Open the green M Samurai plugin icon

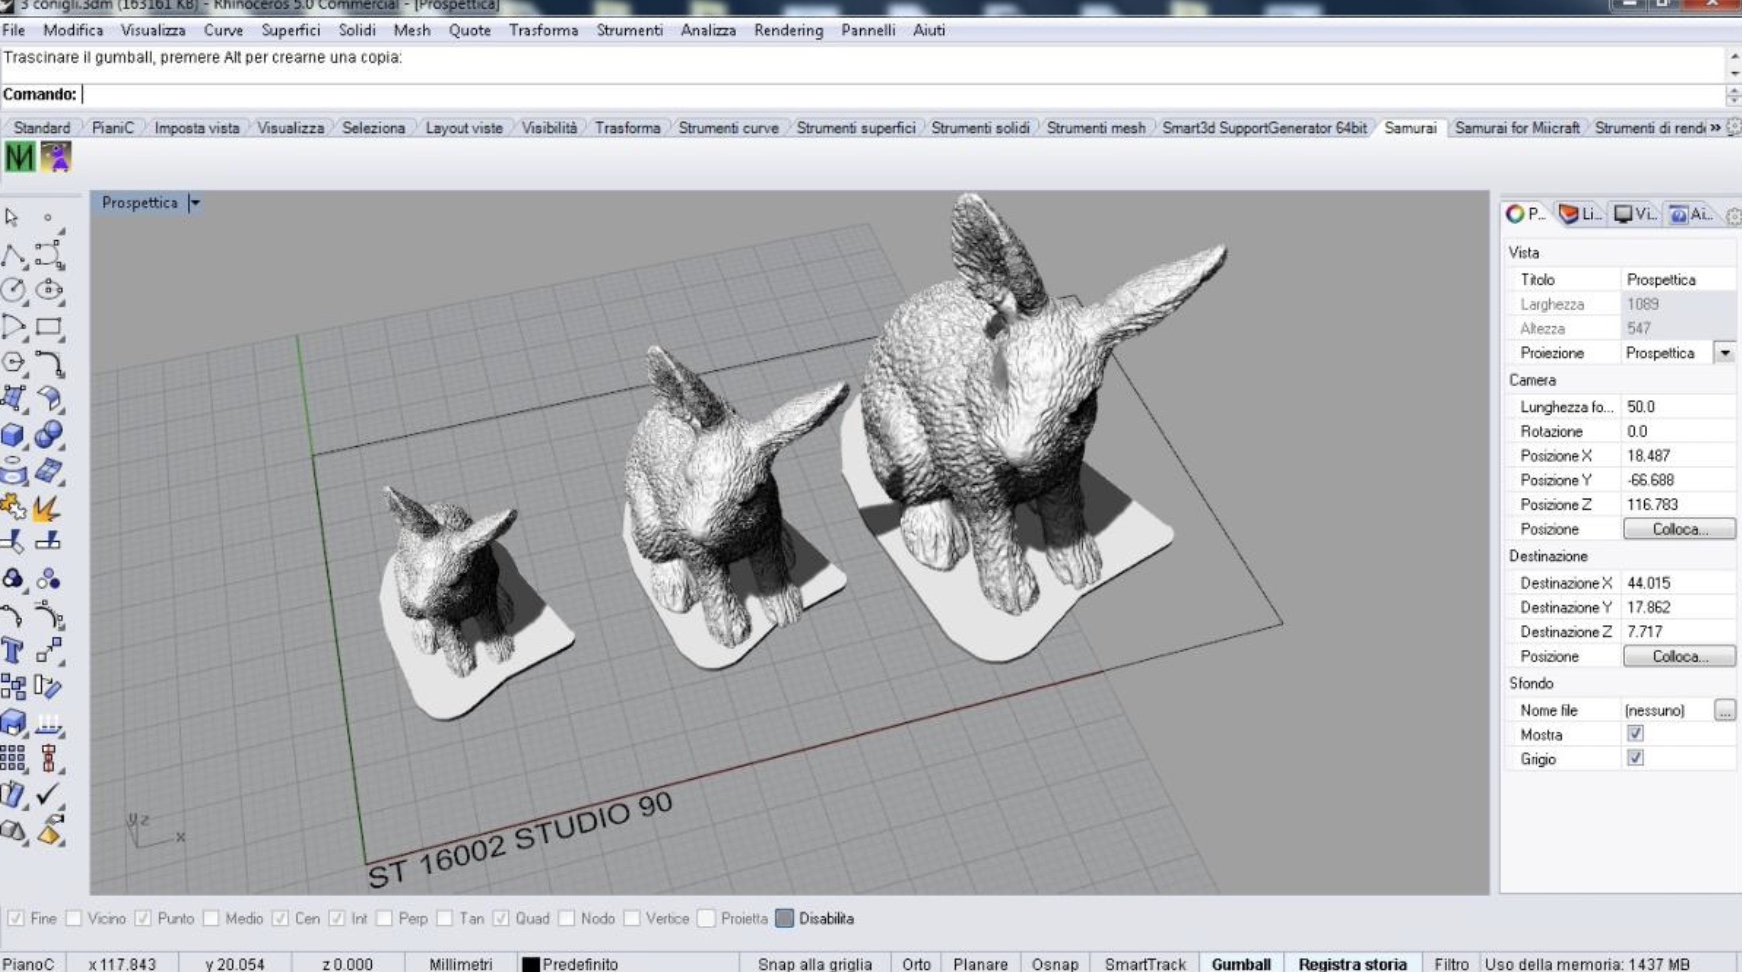(x=19, y=157)
